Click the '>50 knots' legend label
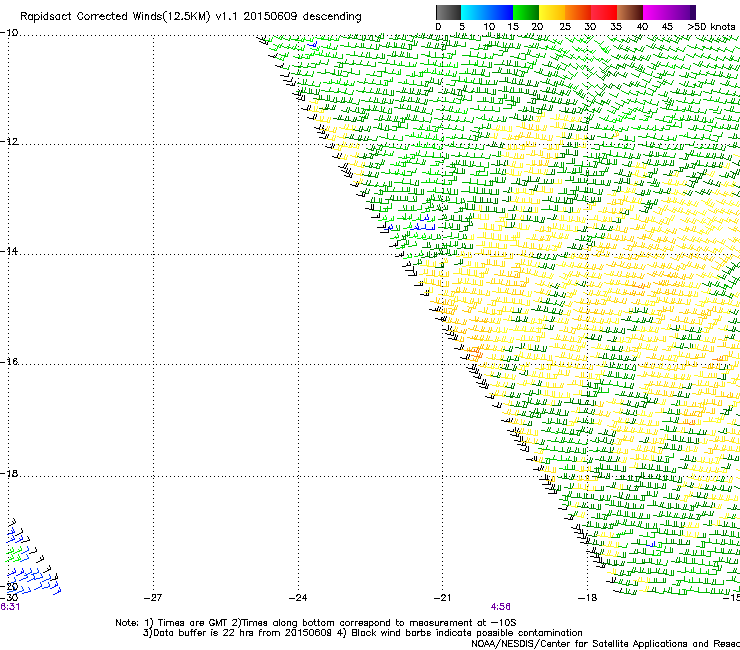The height and width of the screenshot is (650, 740). (711, 27)
